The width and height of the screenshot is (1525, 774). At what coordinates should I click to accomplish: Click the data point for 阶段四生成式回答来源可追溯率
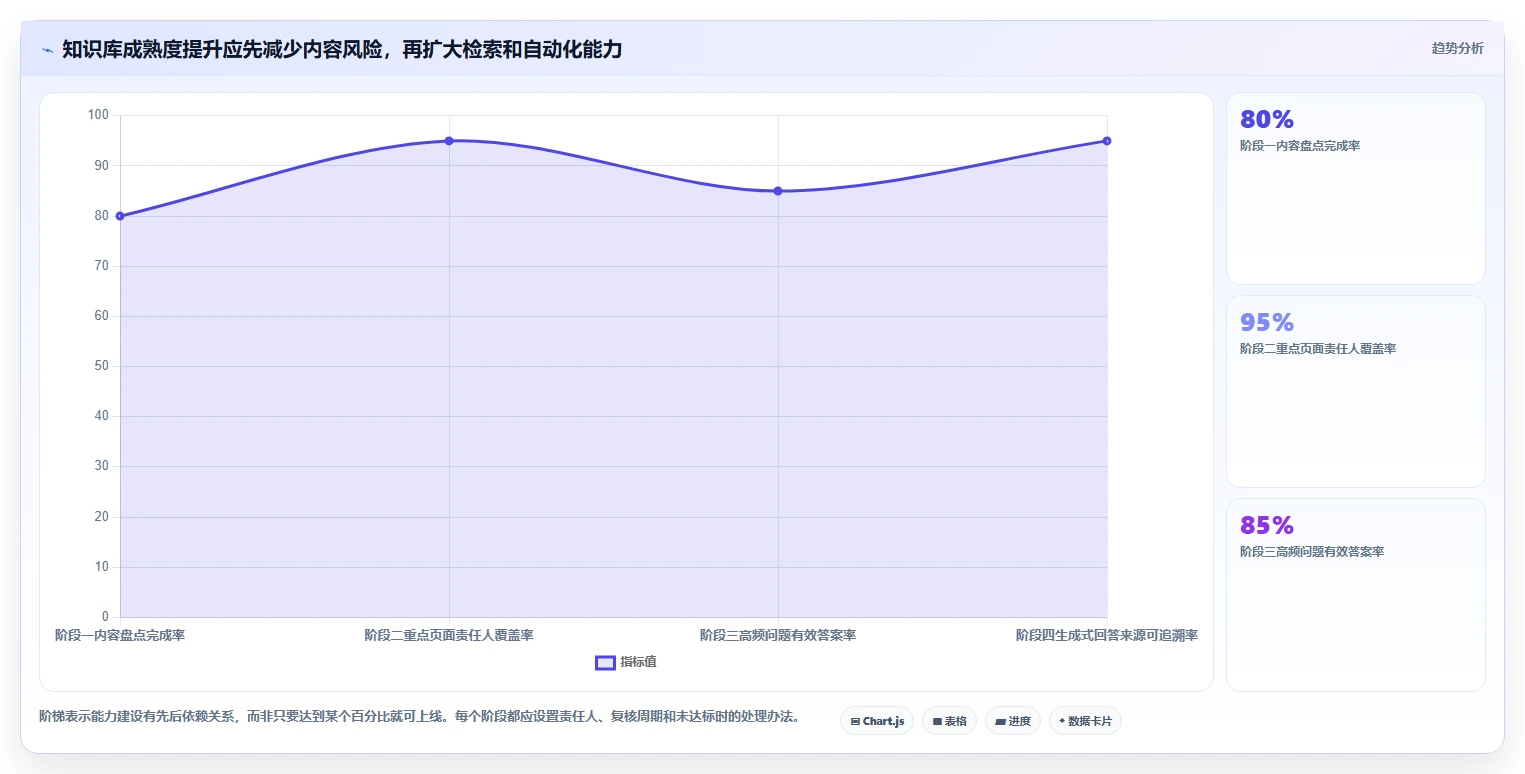1107,141
